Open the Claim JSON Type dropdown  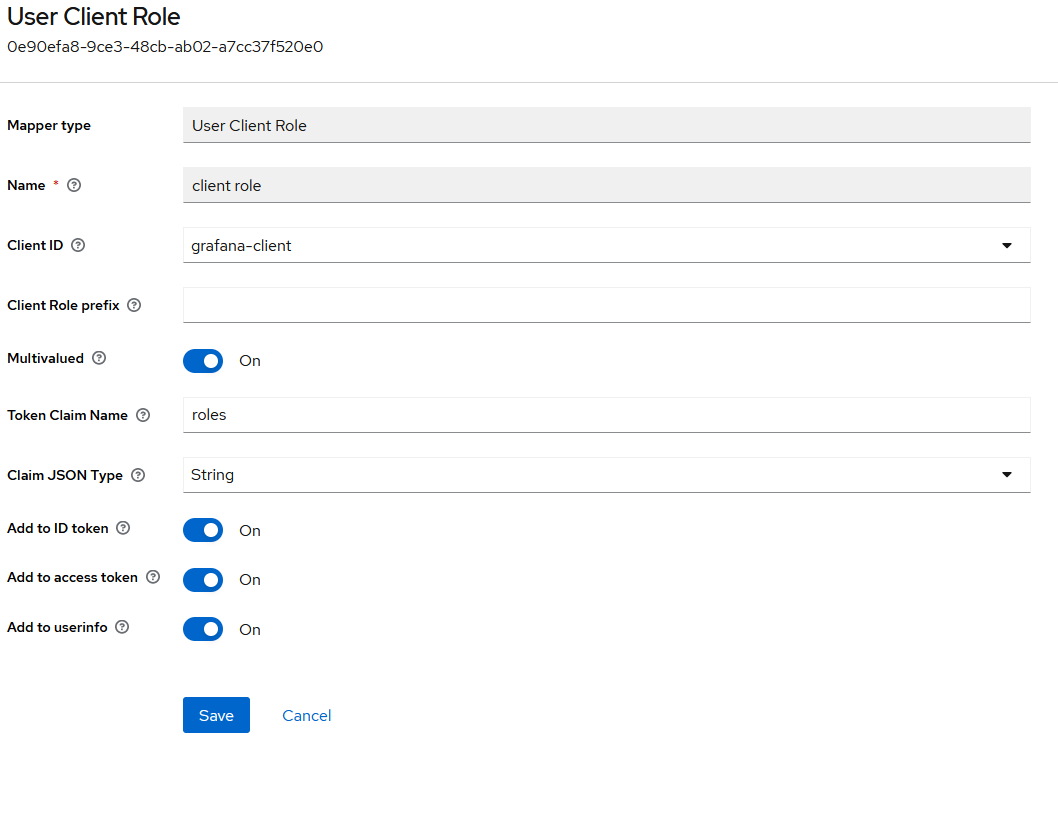pos(606,475)
